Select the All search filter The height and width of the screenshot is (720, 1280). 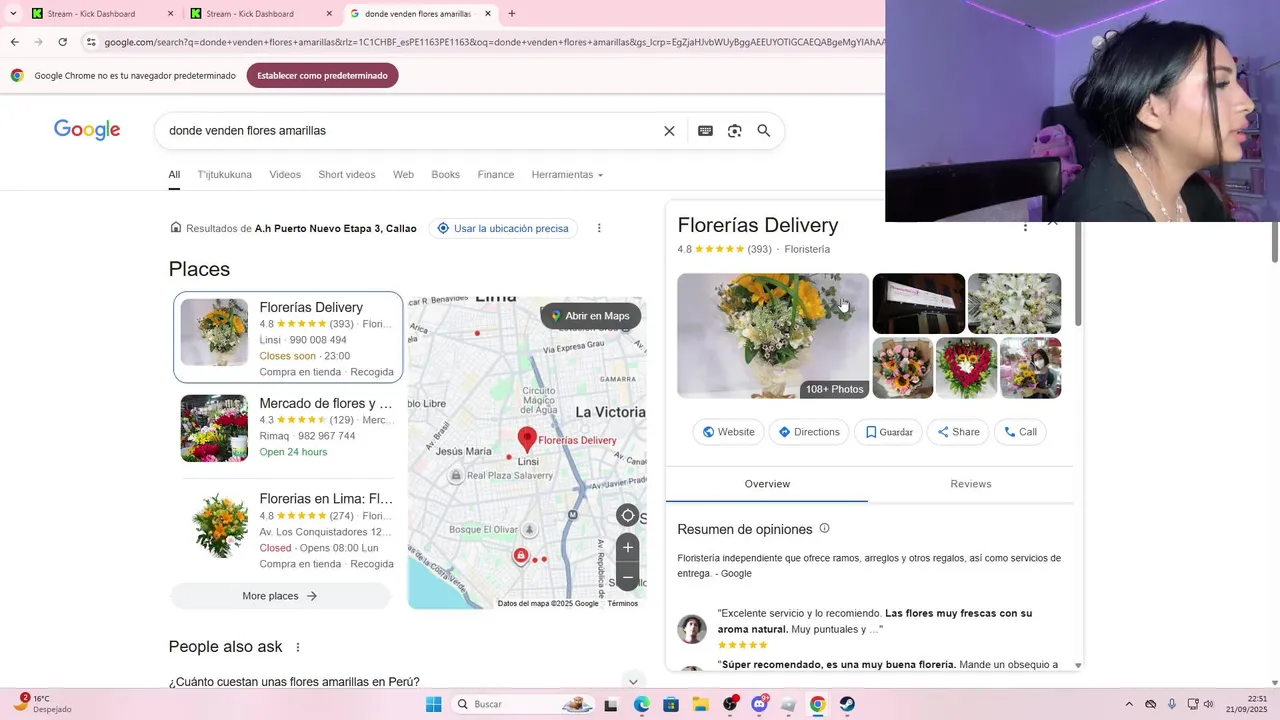coord(174,174)
